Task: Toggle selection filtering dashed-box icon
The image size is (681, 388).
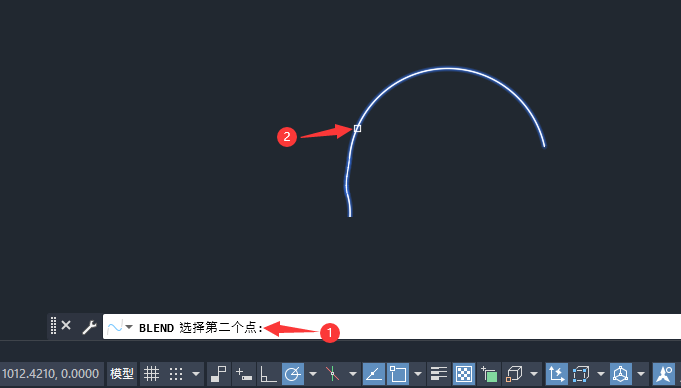Action: coord(581,374)
